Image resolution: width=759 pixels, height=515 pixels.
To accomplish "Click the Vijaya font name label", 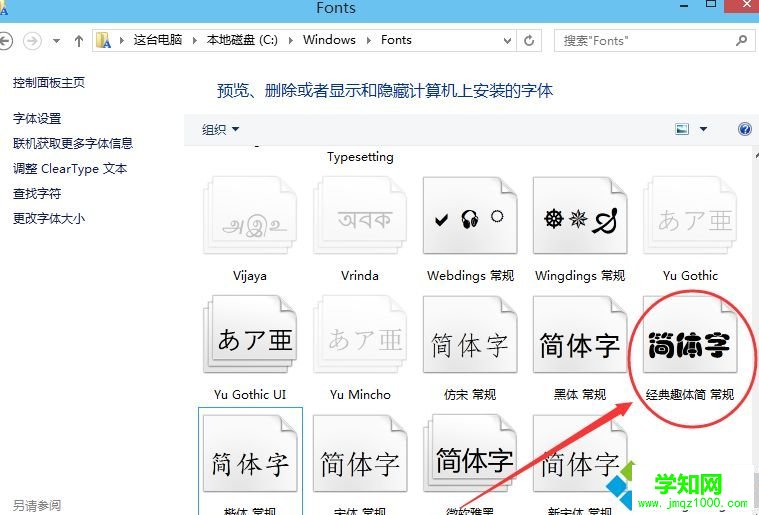I will [x=250, y=275].
